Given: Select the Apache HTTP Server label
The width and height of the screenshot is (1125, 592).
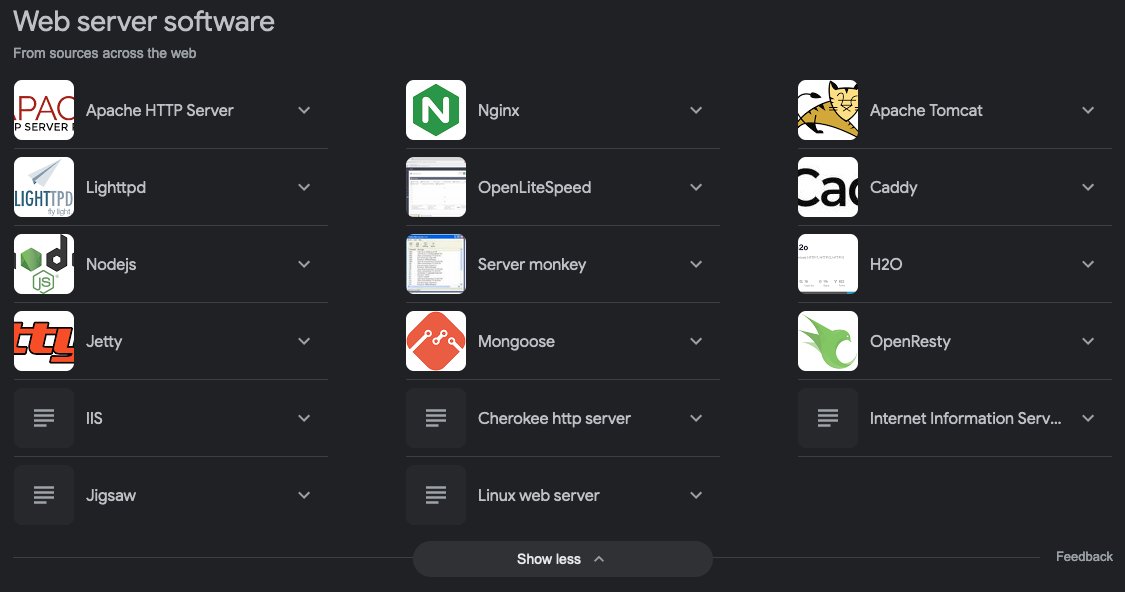Looking at the screenshot, I should pyautogui.click(x=160, y=111).
